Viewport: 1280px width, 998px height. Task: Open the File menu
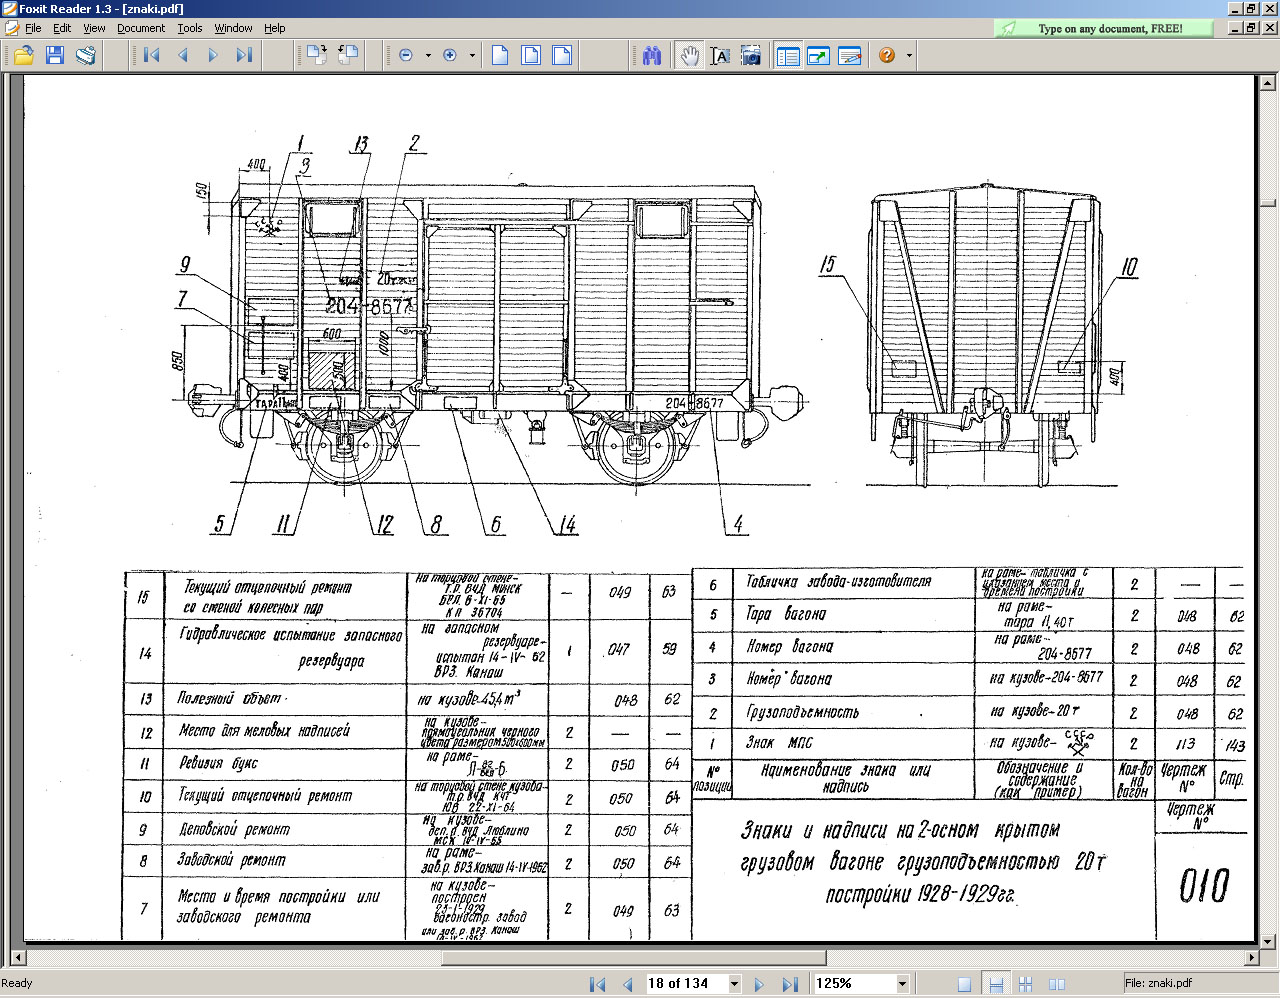pyautogui.click(x=33, y=28)
